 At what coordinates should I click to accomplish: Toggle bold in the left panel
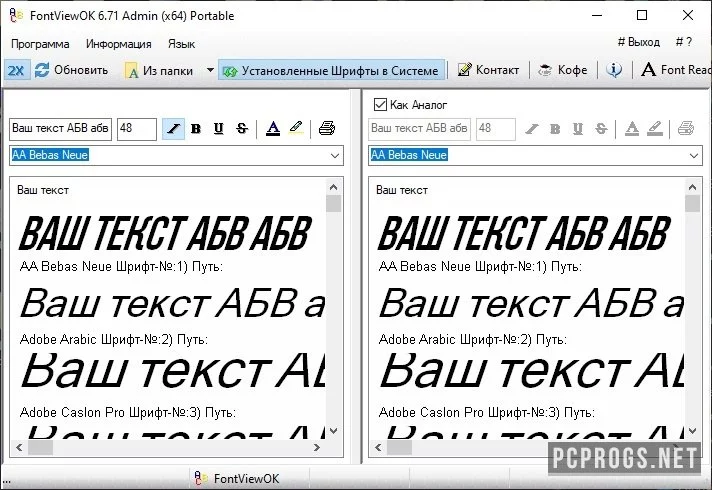(196, 129)
